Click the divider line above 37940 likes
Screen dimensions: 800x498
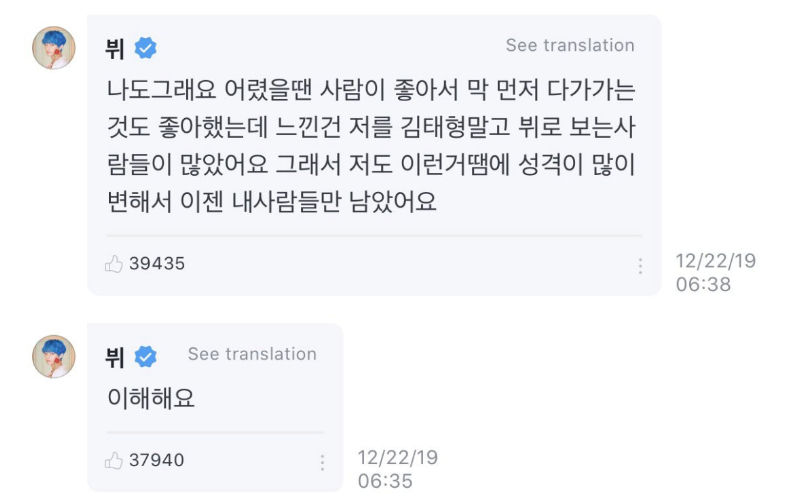pyautogui.click(x=214, y=432)
